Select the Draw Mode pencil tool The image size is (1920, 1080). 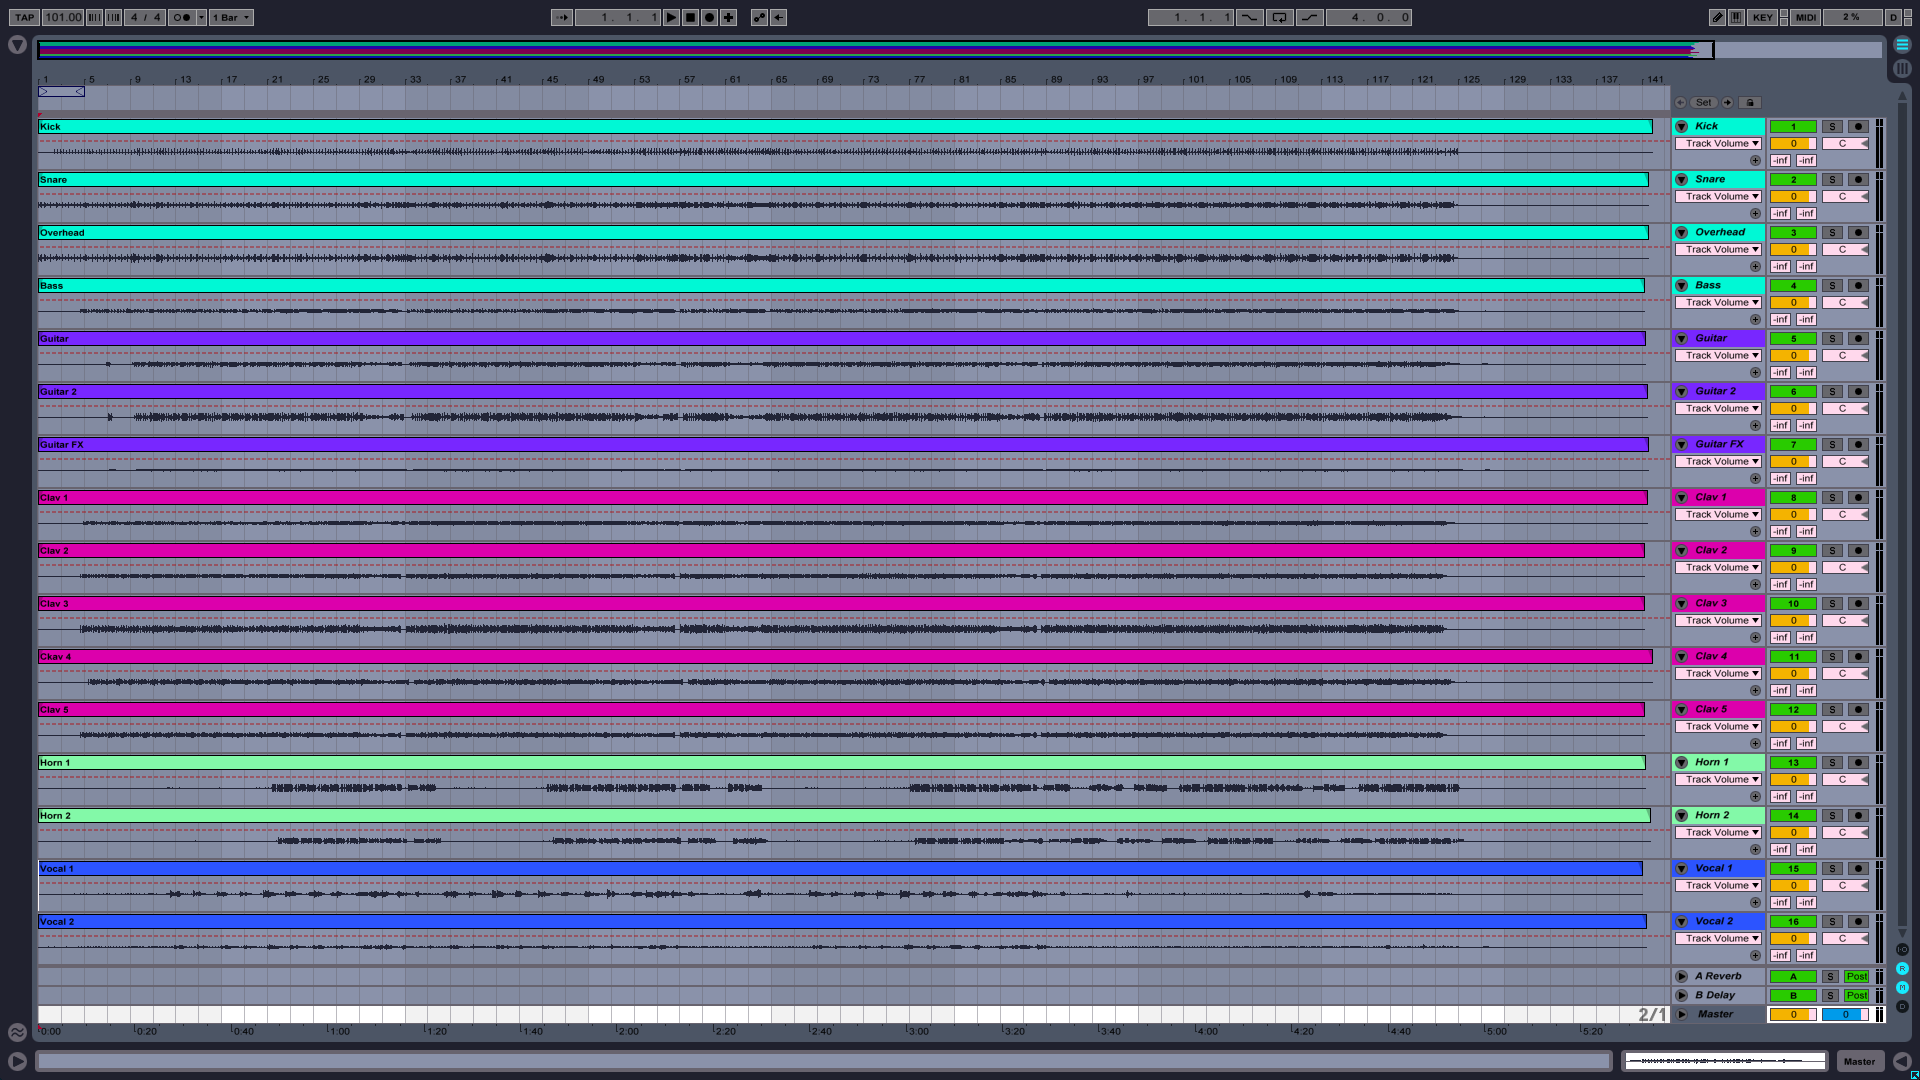click(x=1718, y=17)
